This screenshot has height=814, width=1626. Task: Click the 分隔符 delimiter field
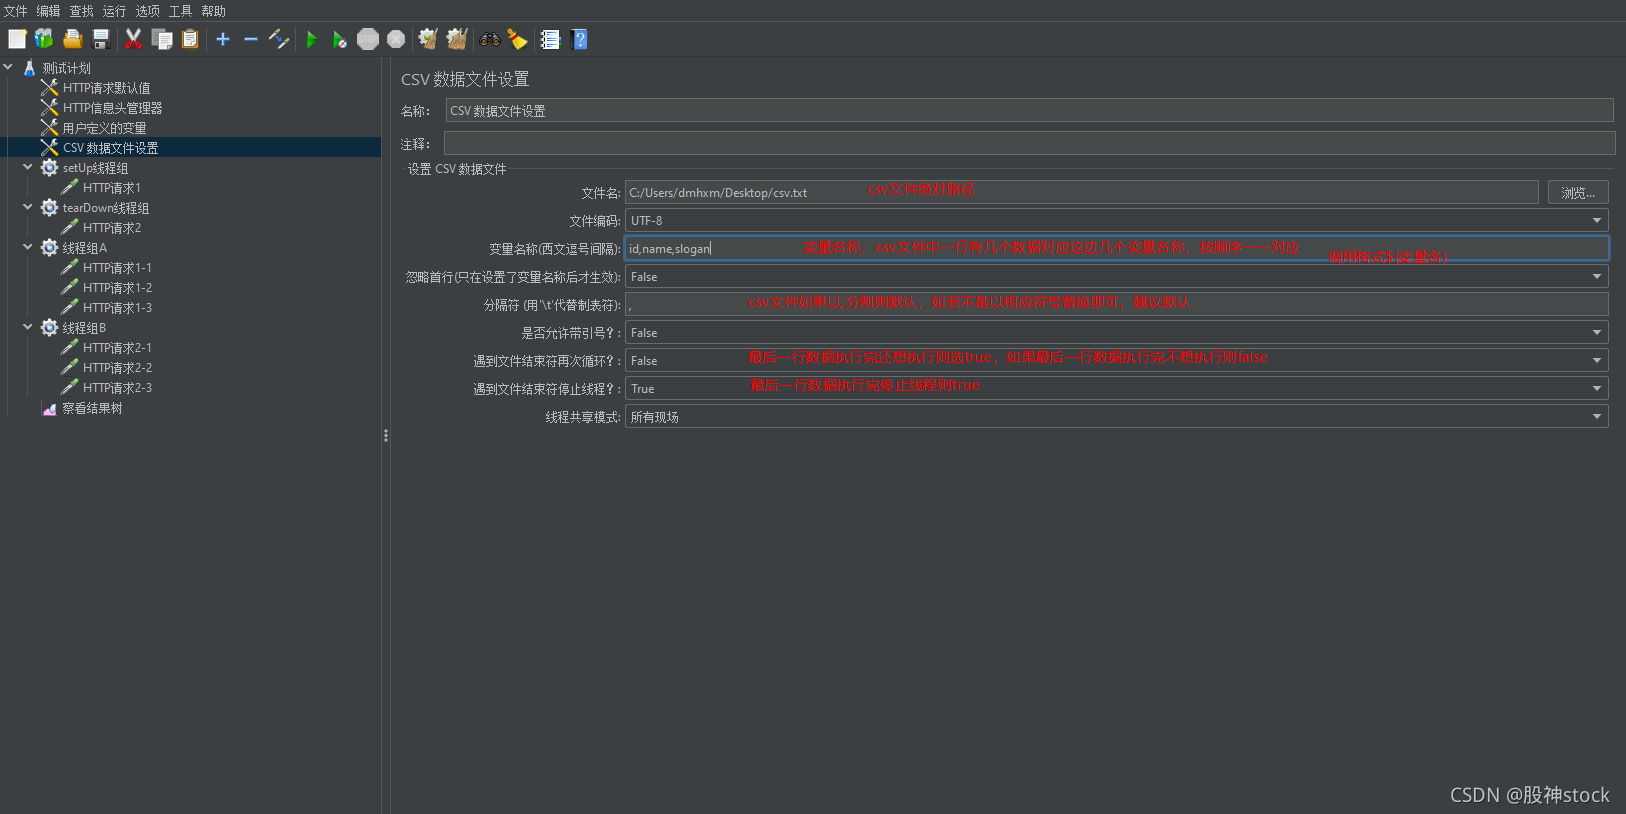pos(1116,304)
